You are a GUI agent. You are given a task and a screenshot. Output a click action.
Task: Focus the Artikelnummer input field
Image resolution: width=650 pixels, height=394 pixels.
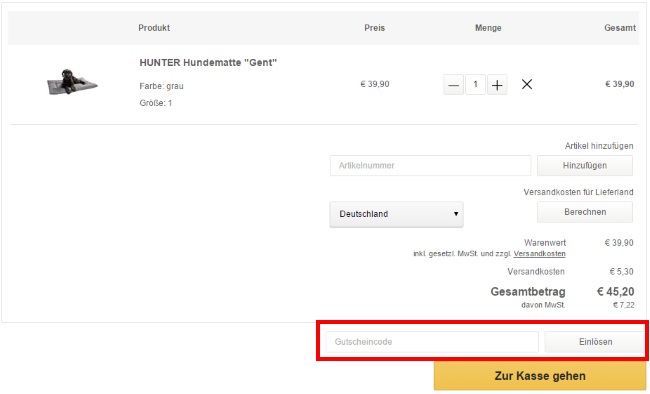pyautogui.click(x=430, y=165)
